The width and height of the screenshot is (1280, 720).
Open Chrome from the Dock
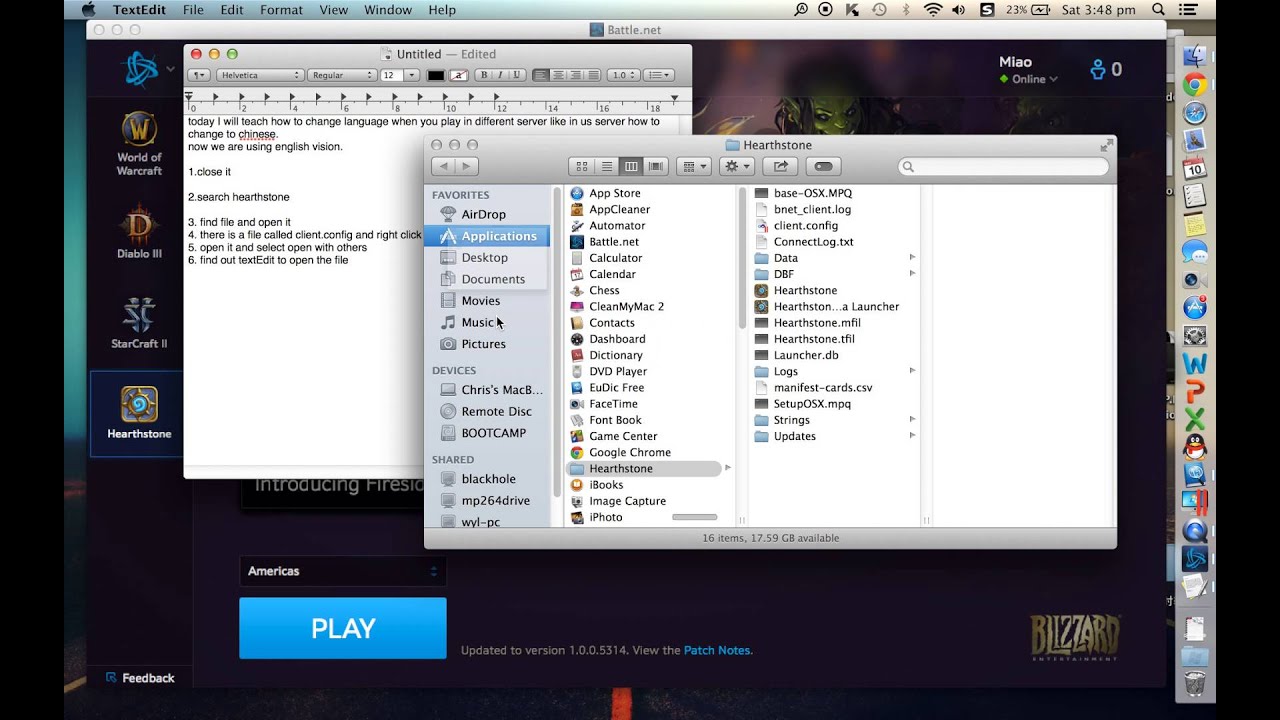click(1194, 85)
